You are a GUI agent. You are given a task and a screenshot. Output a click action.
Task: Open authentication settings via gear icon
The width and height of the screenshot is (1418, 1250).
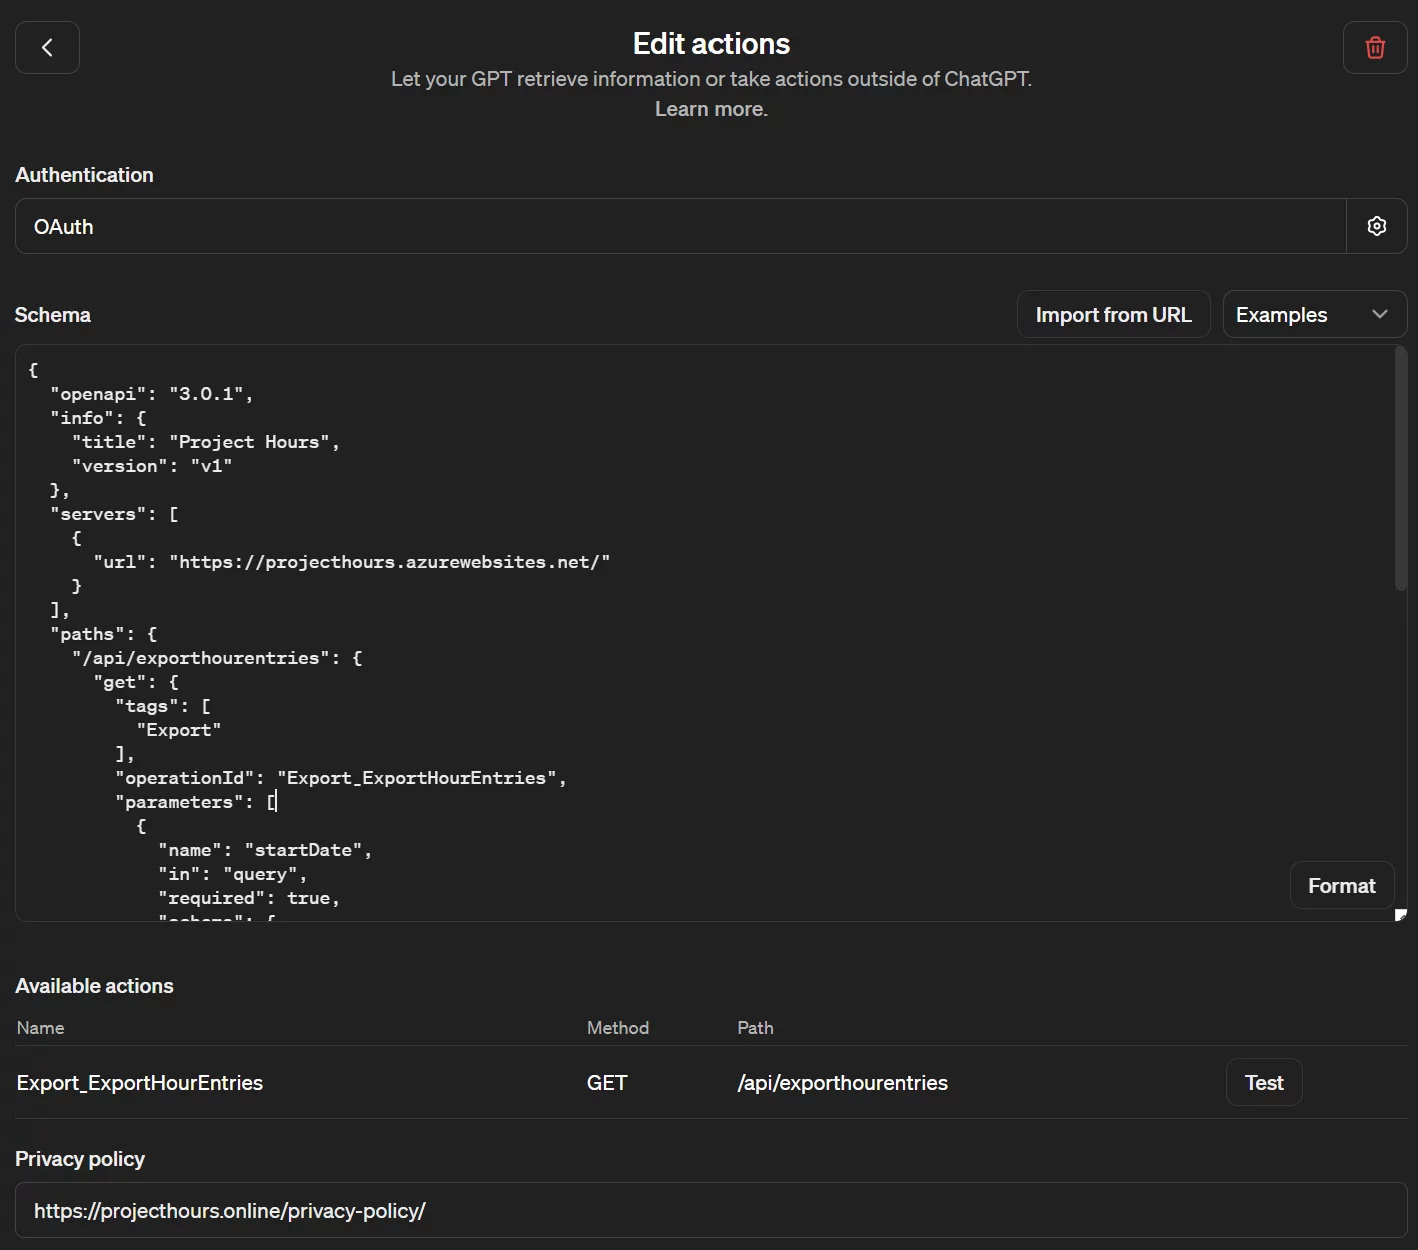pos(1376,226)
